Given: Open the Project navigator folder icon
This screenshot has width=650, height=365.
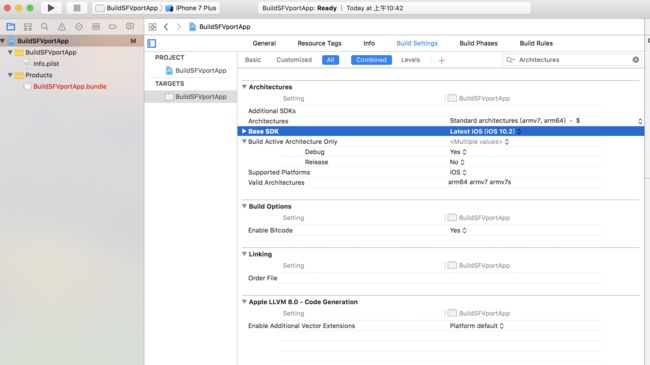Looking at the screenshot, I should (x=11, y=27).
